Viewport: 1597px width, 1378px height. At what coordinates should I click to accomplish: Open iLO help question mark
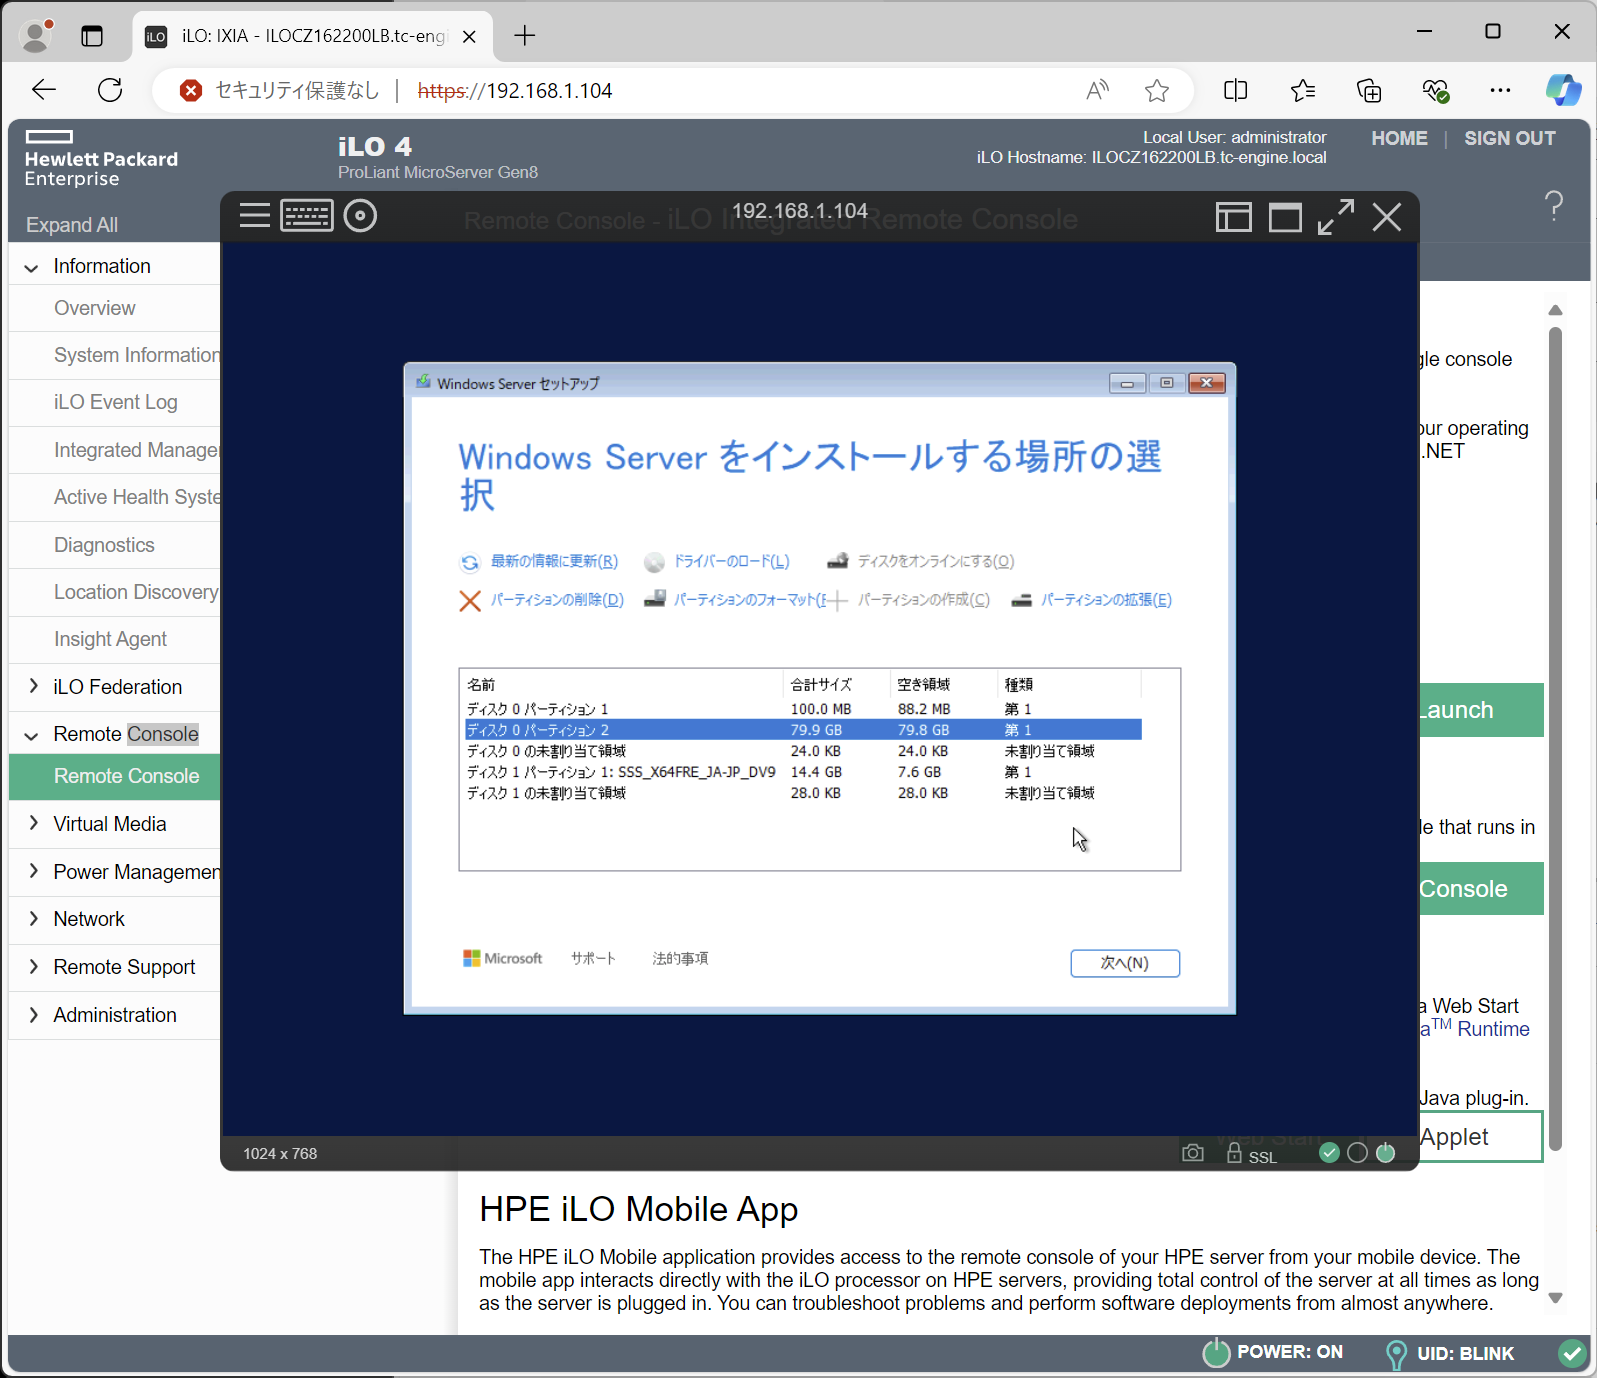pyautogui.click(x=1553, y=206)
